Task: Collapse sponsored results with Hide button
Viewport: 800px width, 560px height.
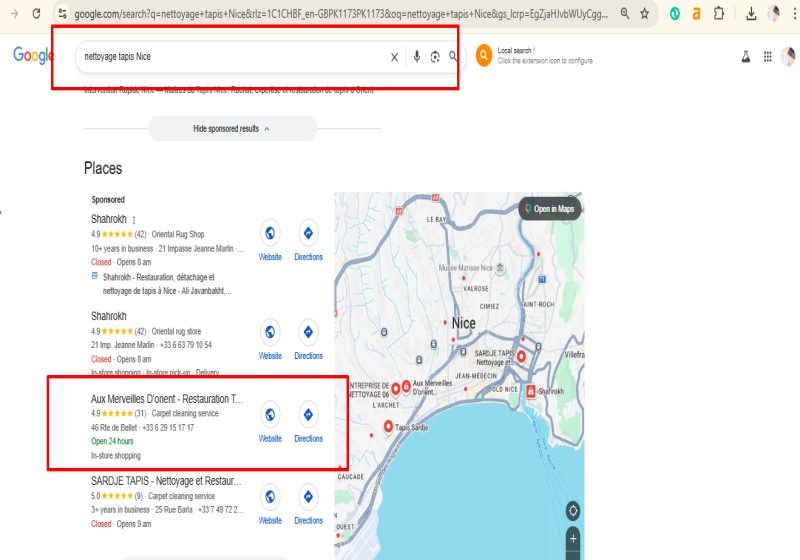Action: 232,129
